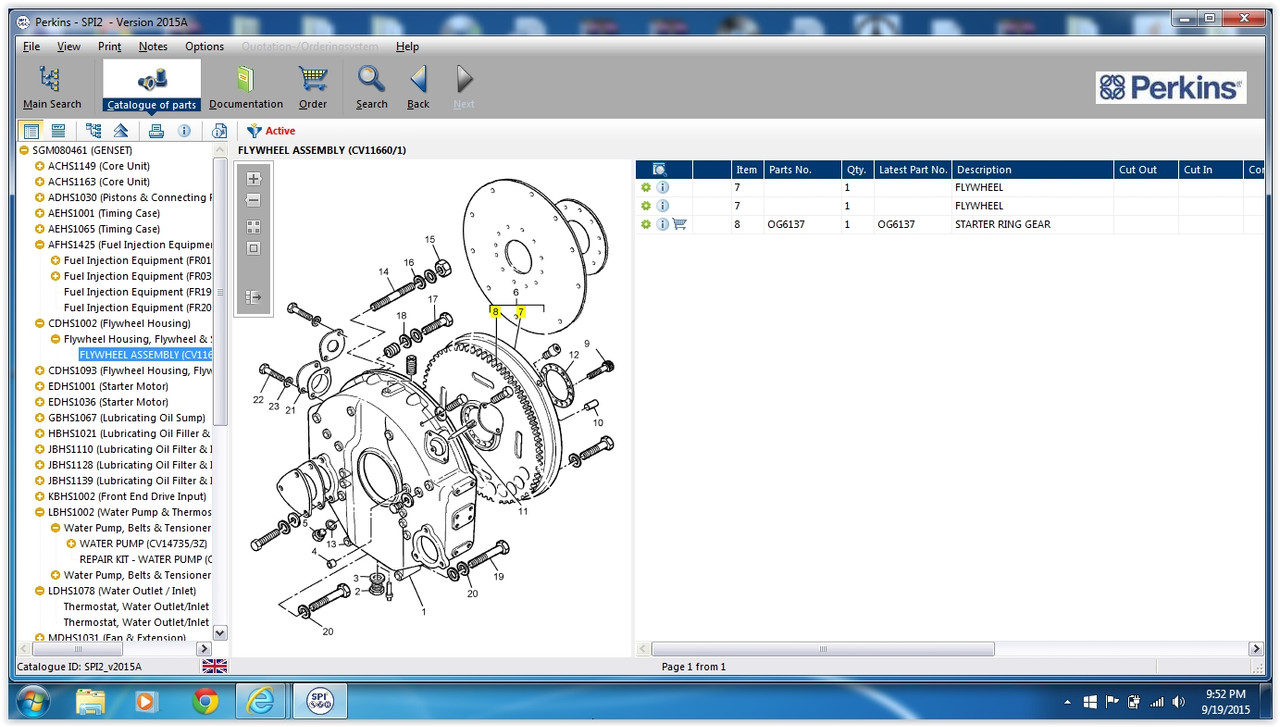Click the parts table search header icon
The image size is (1280, 727).
[x=659, y=170]
